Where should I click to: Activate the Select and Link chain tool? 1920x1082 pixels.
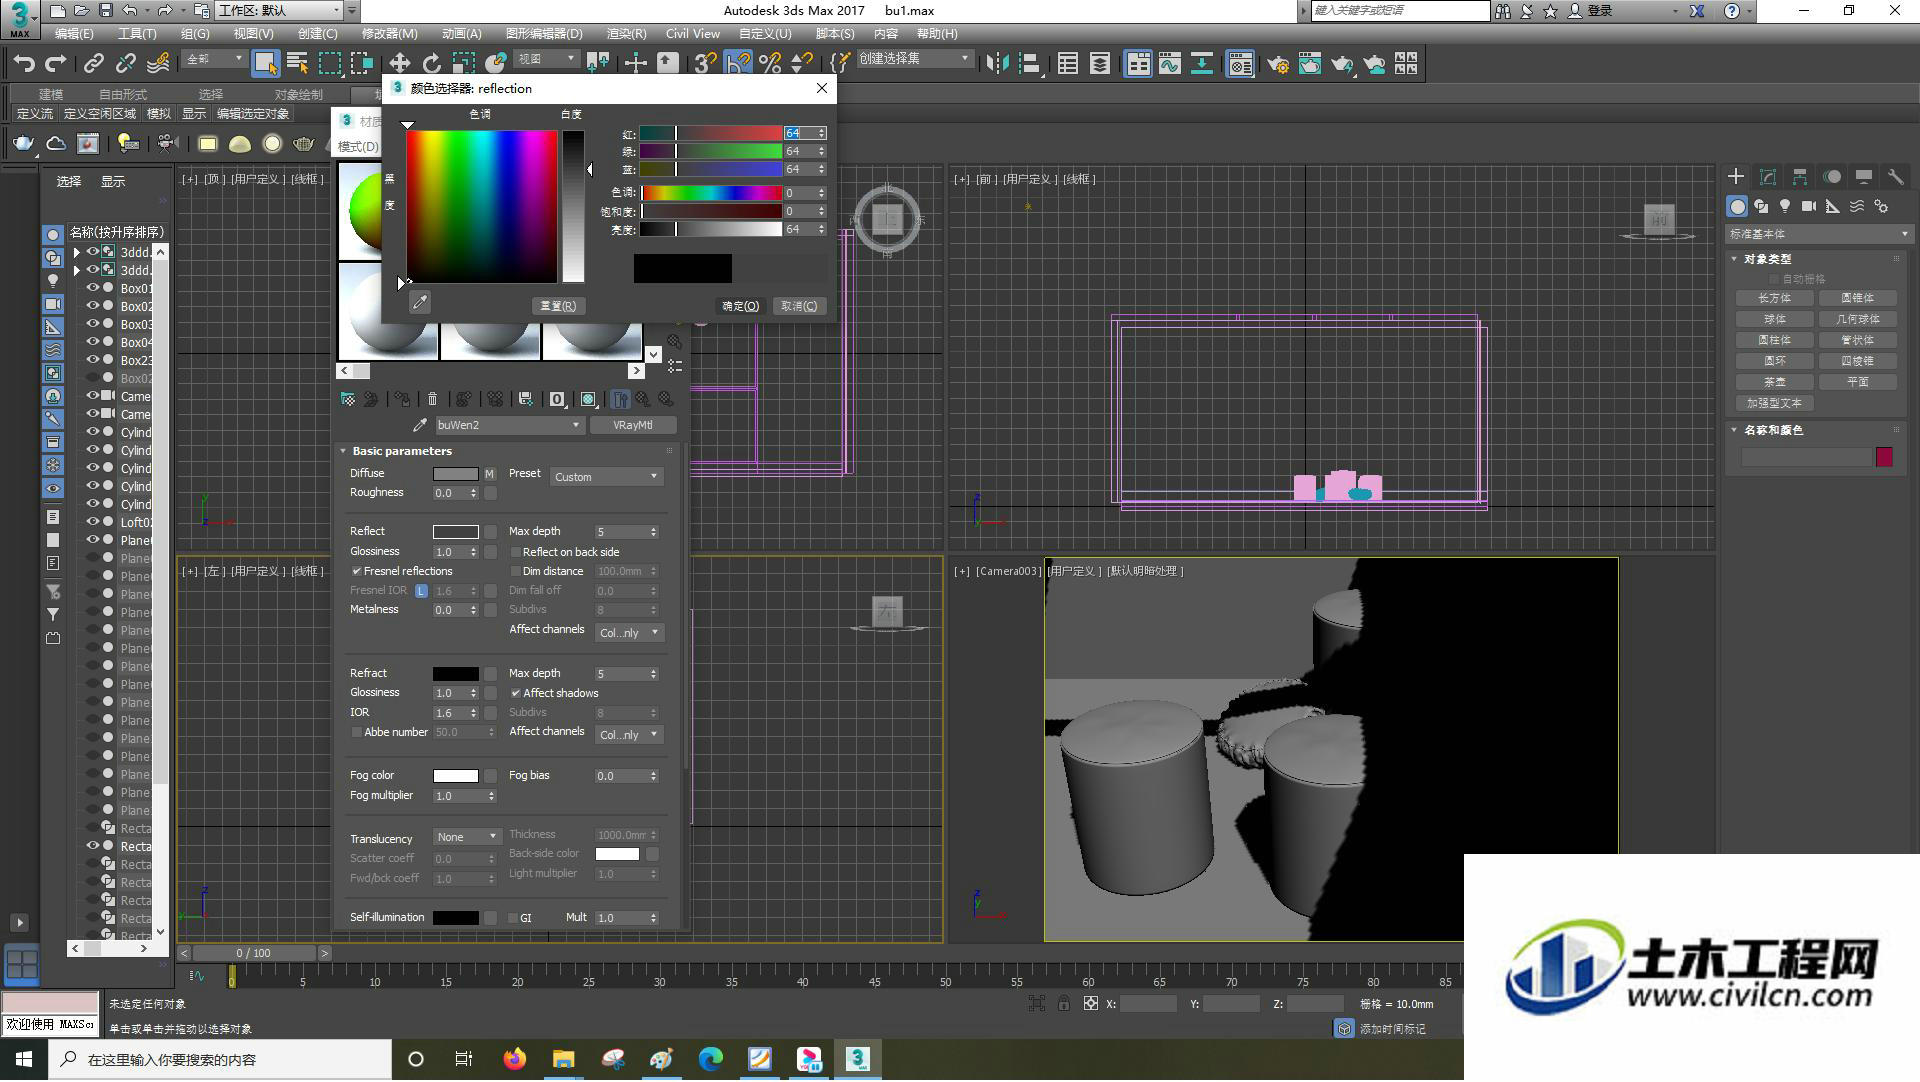93,63
